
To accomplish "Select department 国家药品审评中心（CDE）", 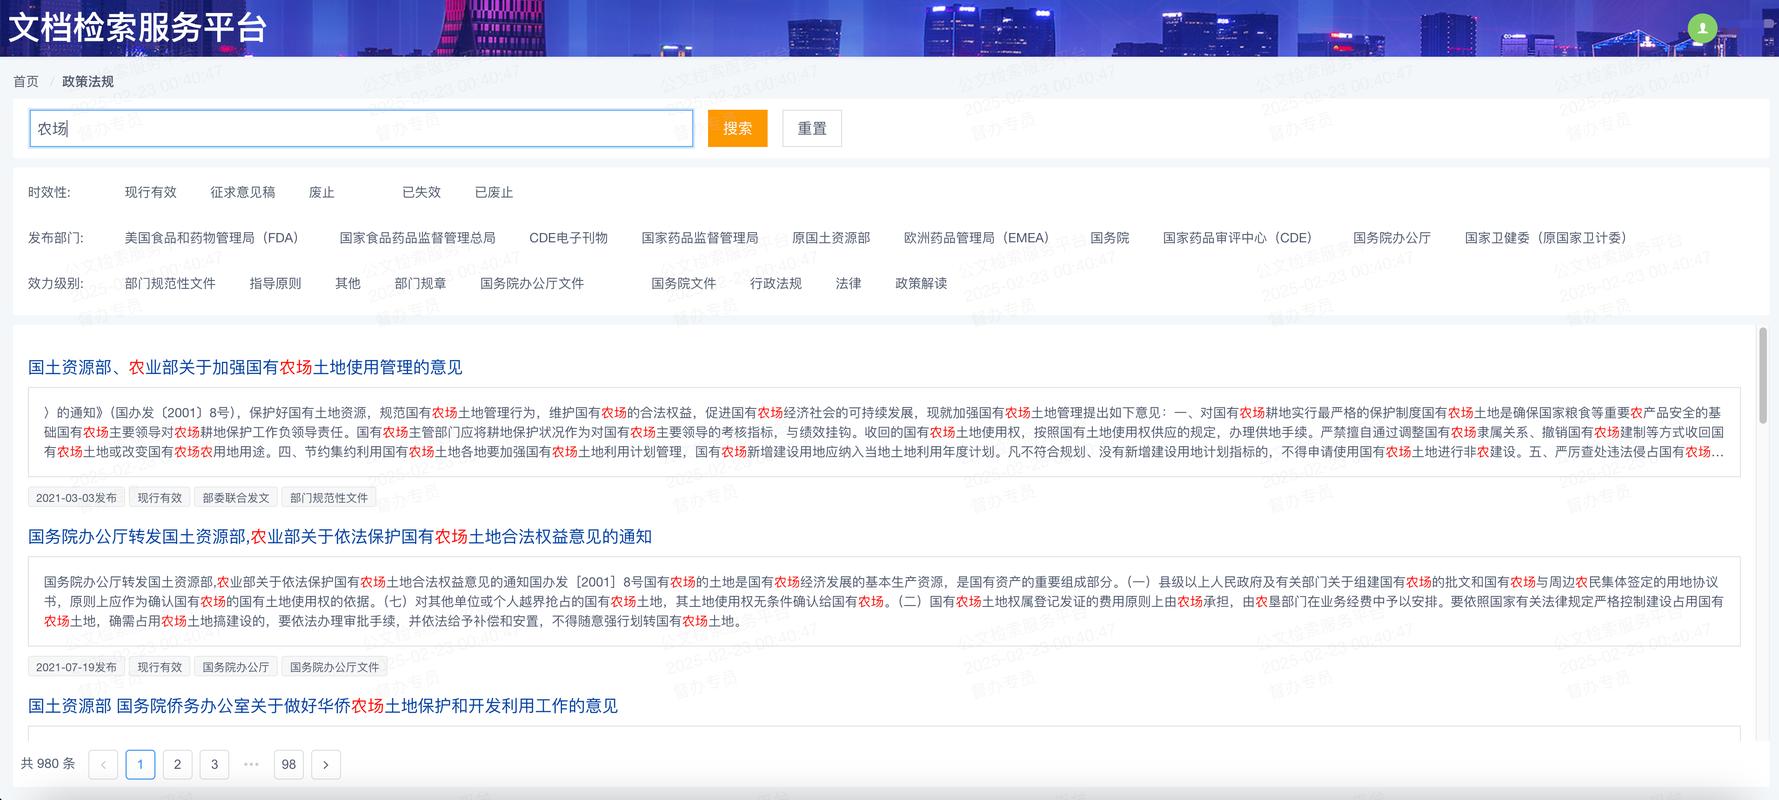I will pos(1241,238).
